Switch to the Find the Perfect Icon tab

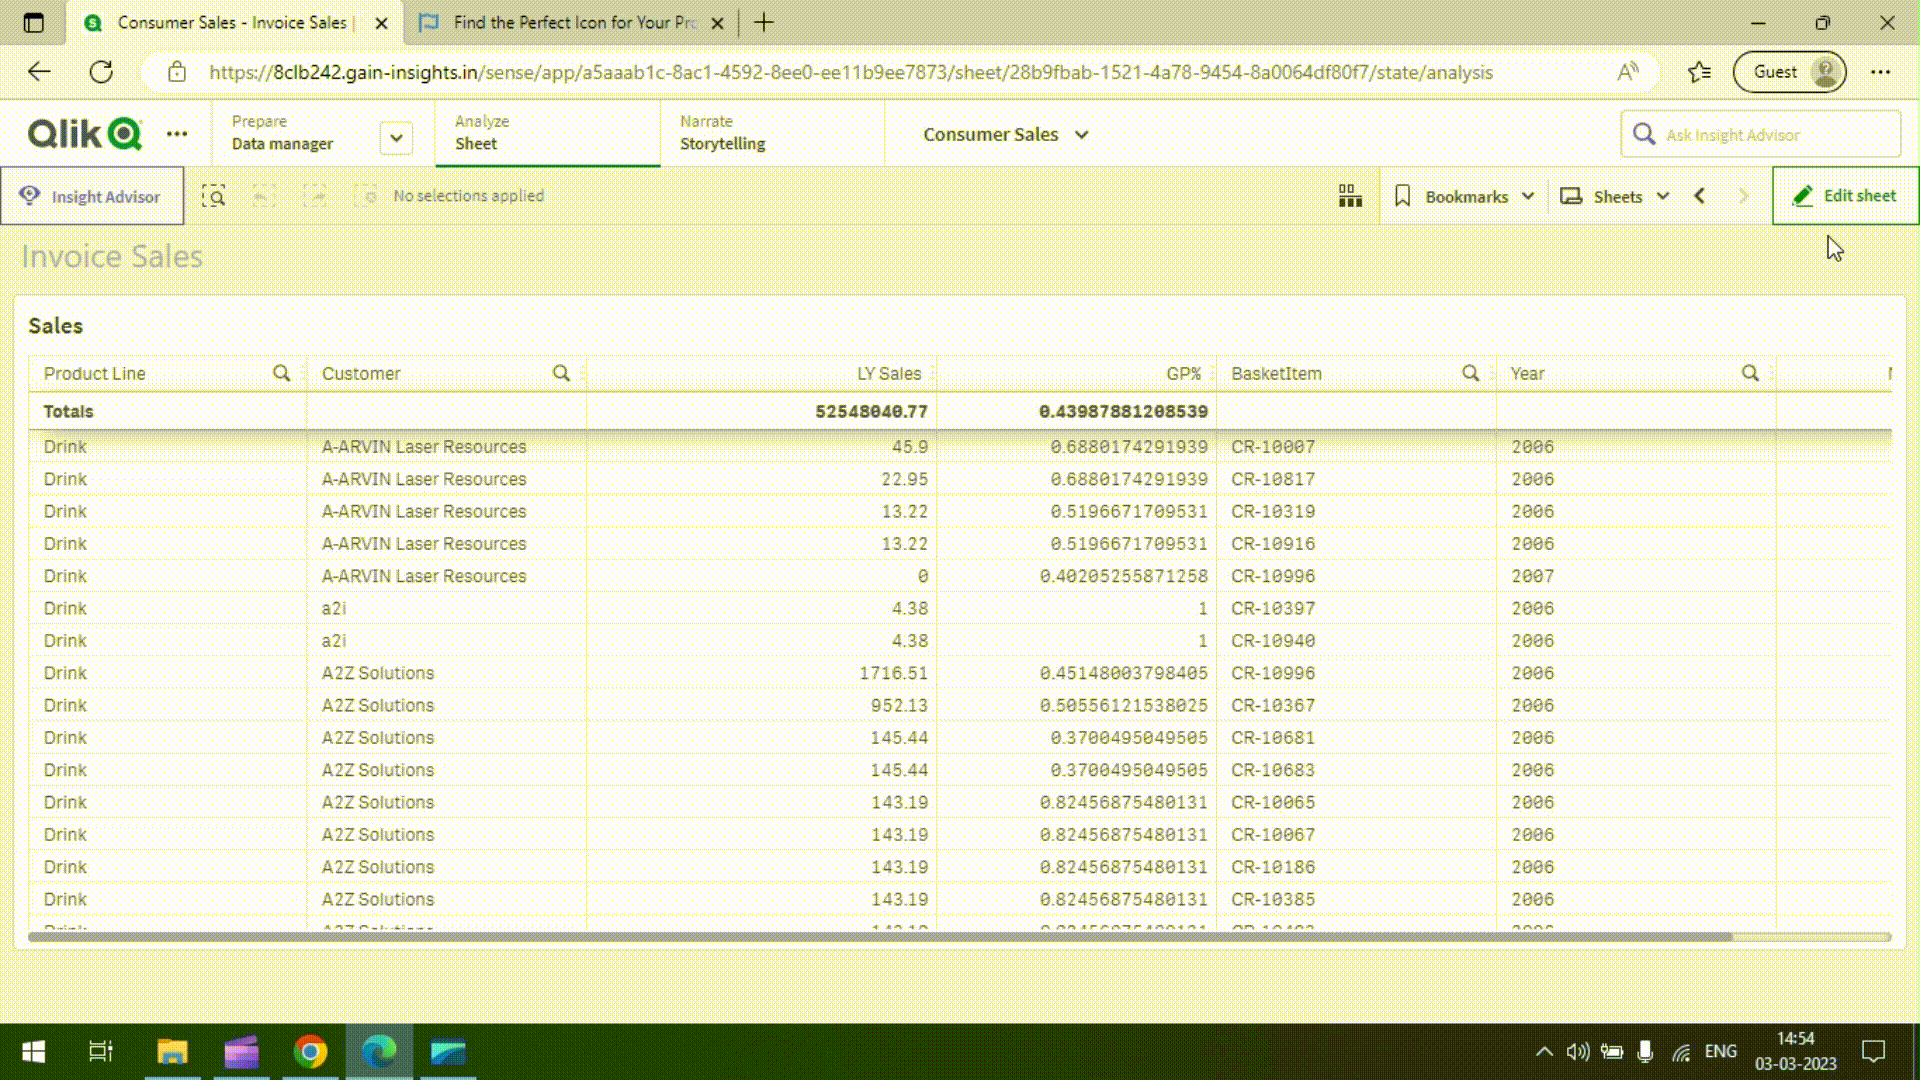coord(572,22)
